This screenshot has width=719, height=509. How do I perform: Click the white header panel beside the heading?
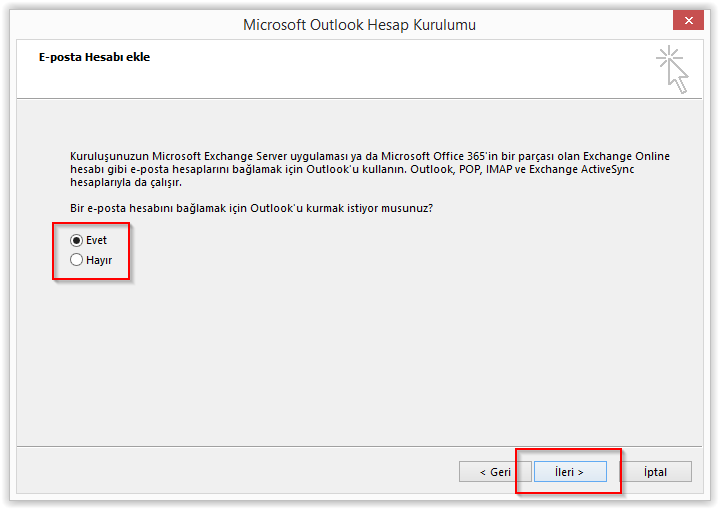click(390, 69)
